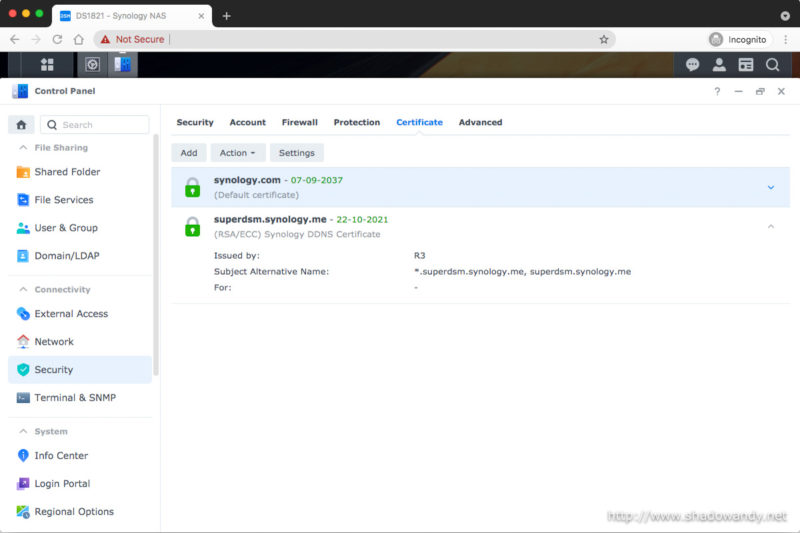Collapse the Connectivity section

coord(23,289)
